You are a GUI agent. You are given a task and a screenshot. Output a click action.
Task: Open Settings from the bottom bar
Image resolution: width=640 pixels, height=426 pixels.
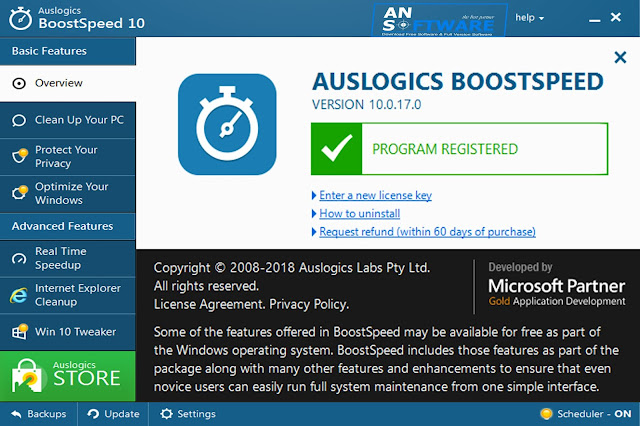pyautogui.click(x=188, y=414)
